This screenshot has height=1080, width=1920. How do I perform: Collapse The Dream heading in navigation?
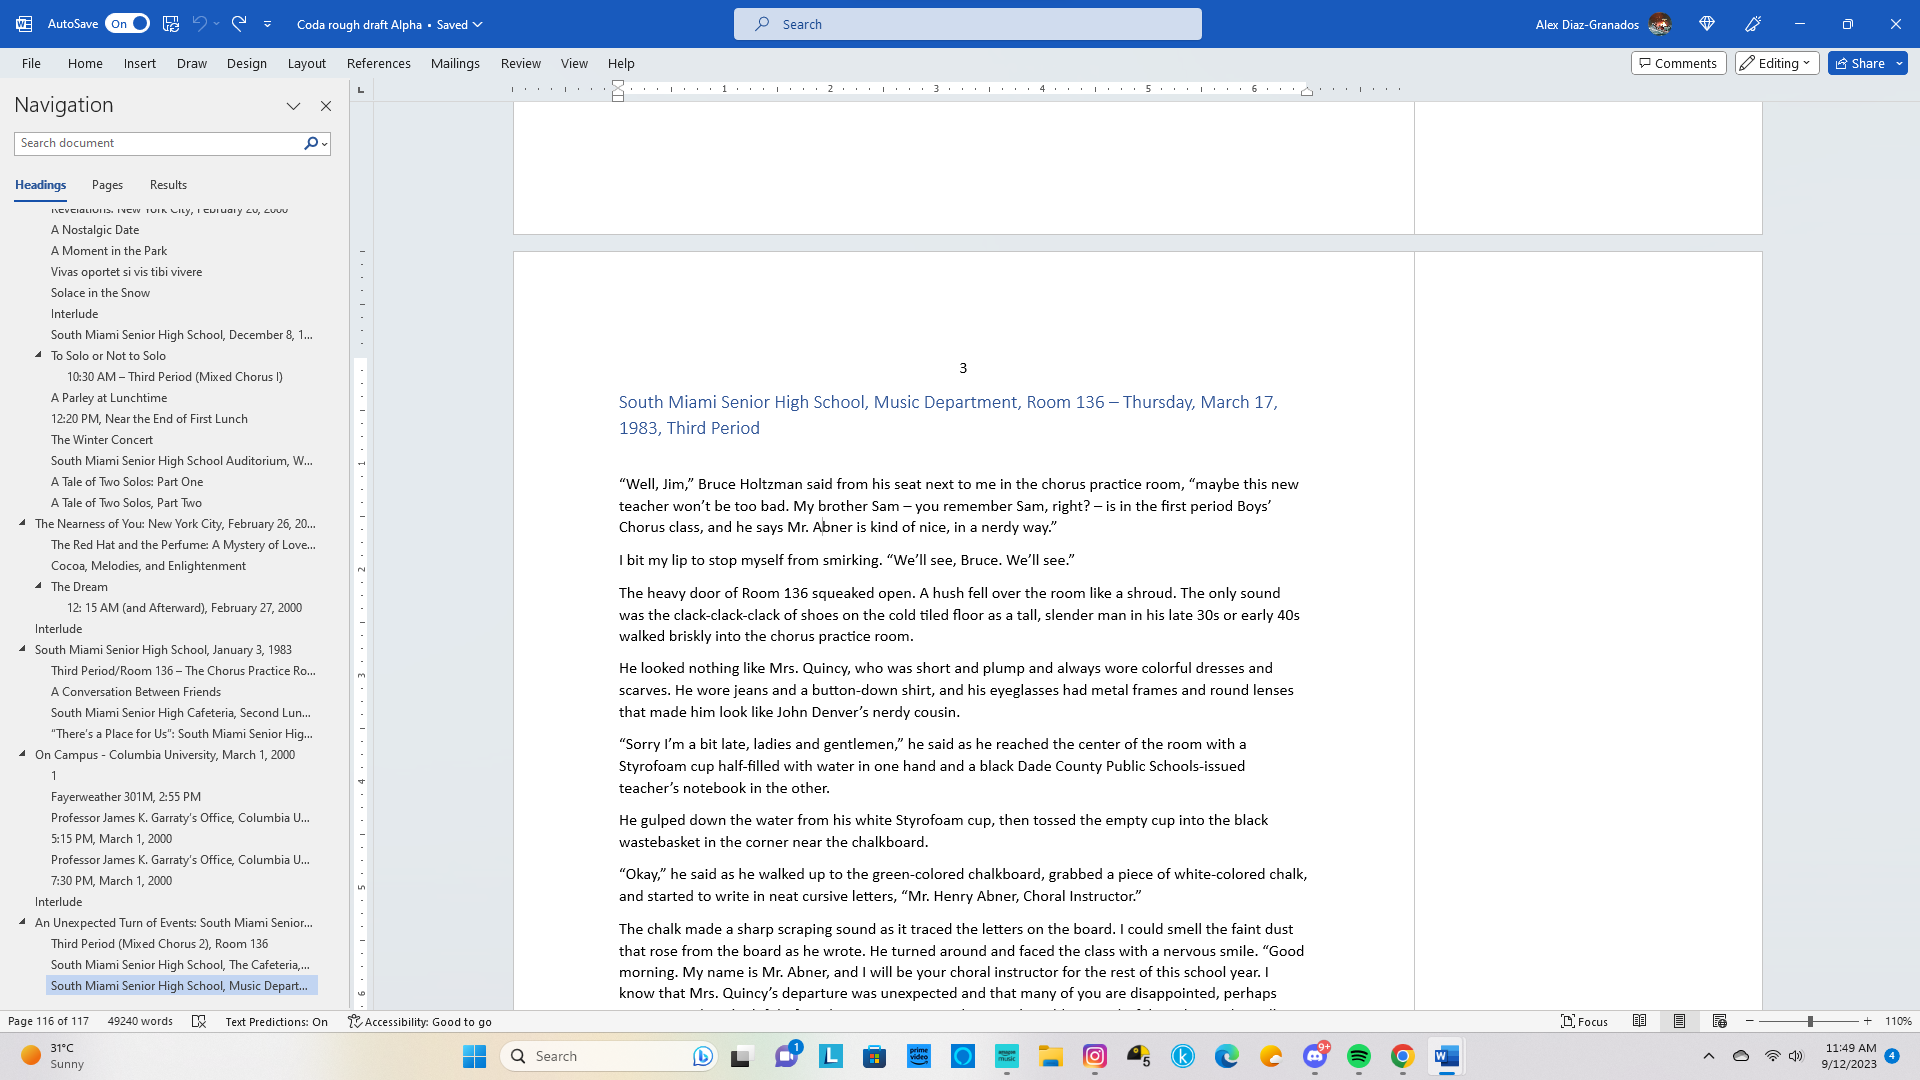pyautogui.click(x=39, y=586)
